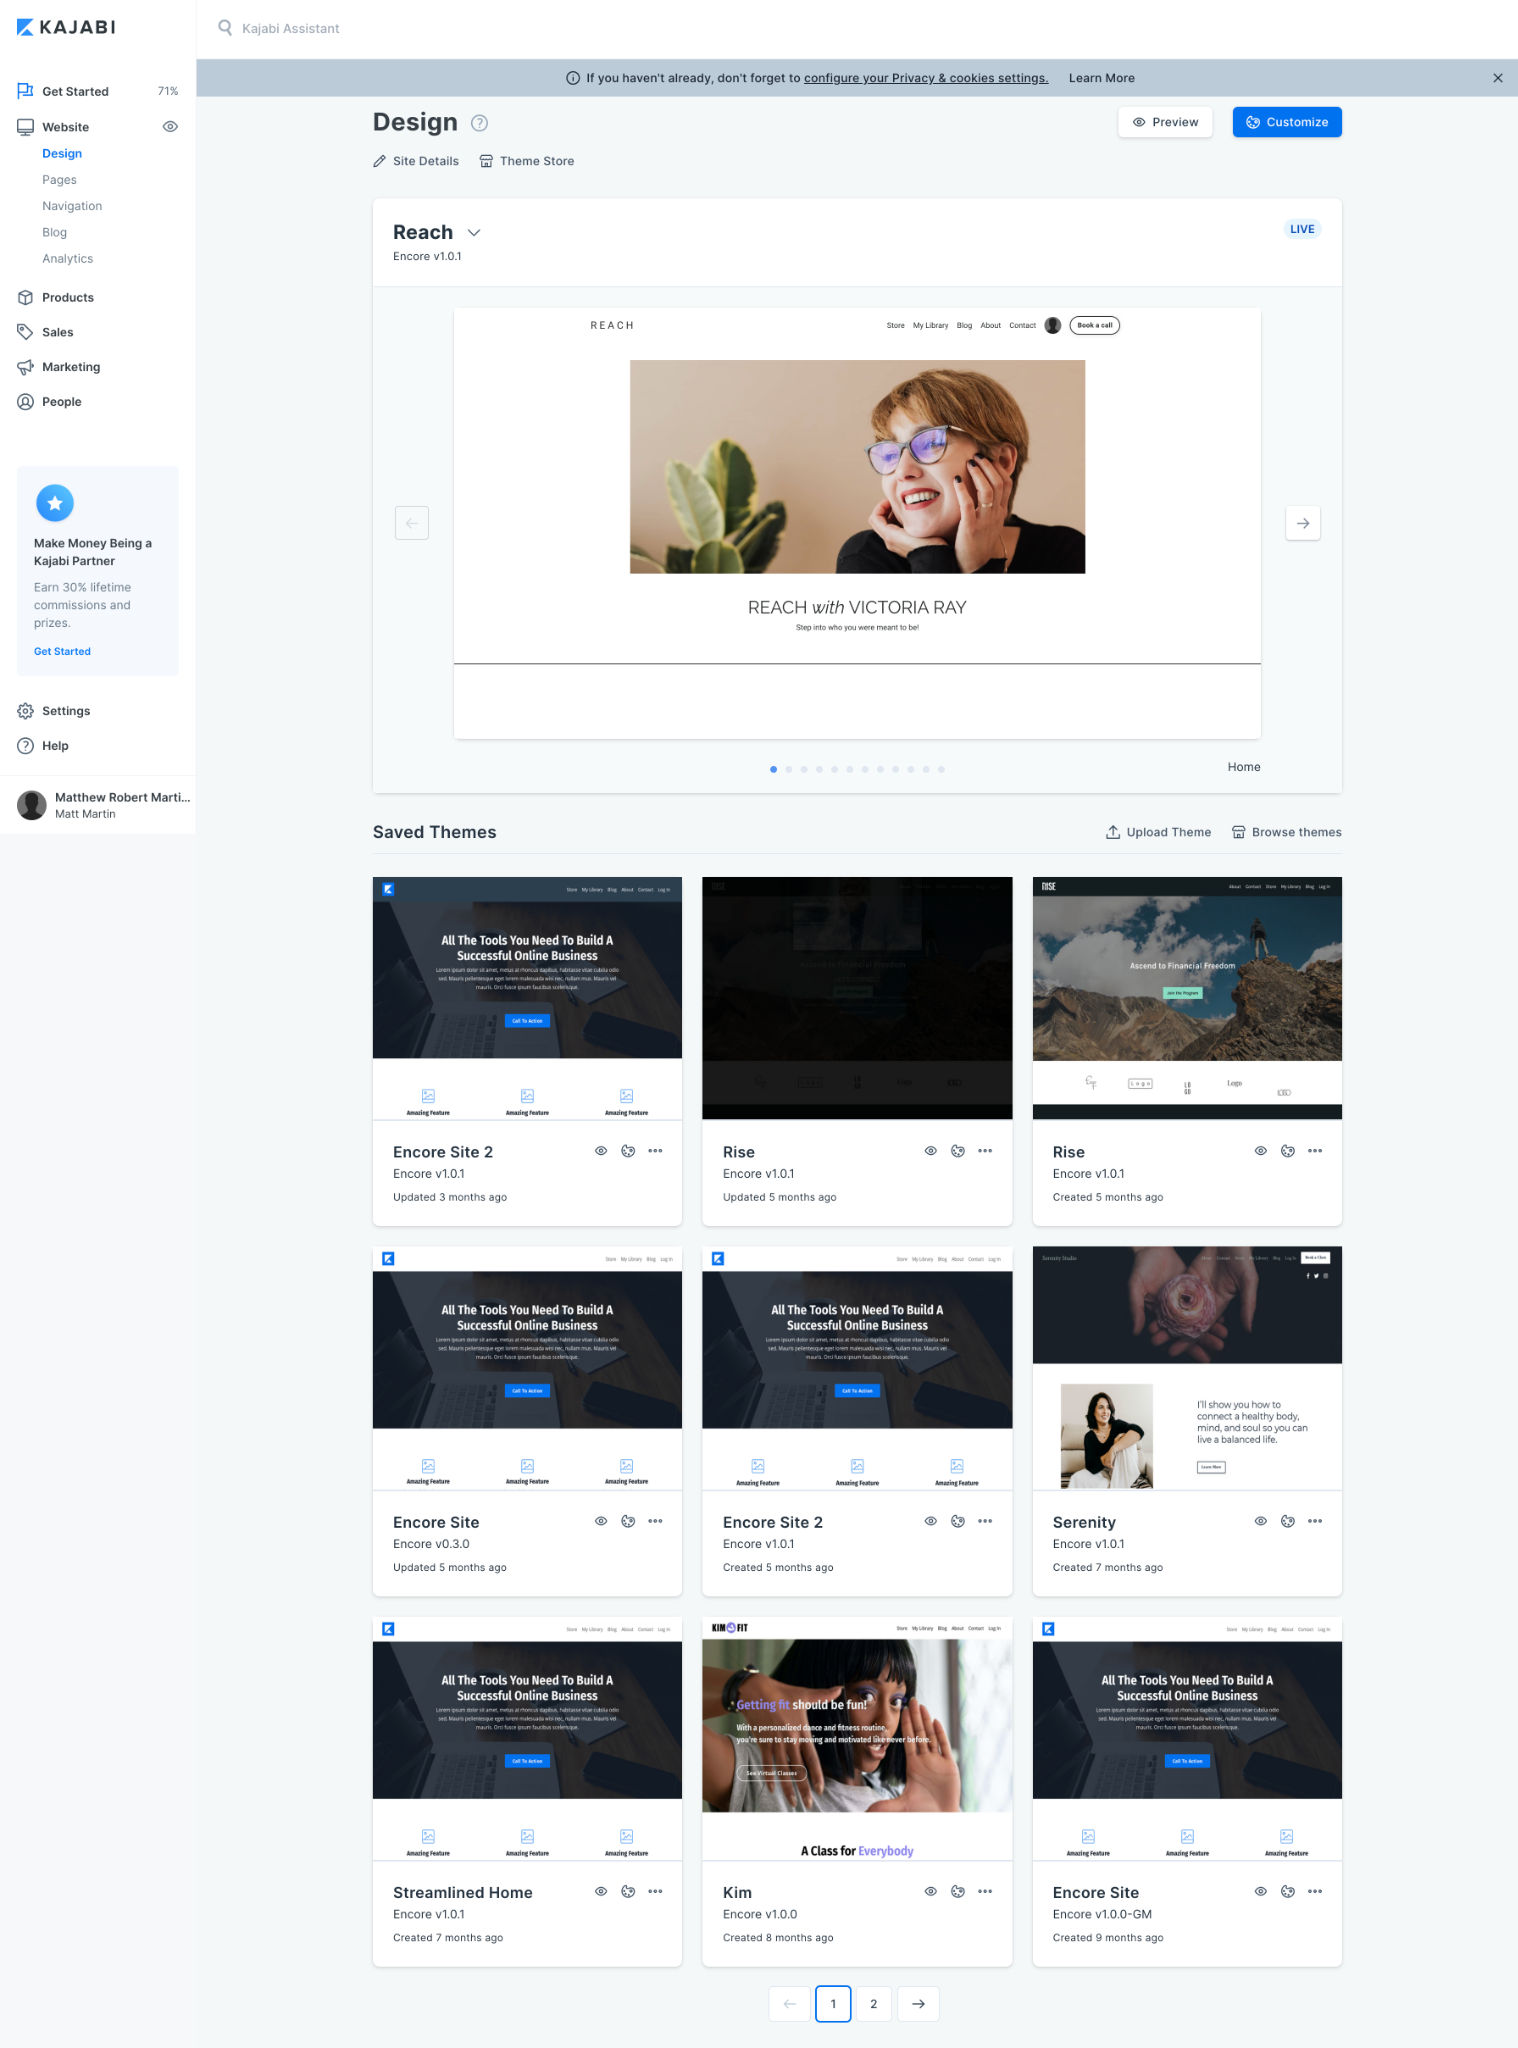Click the palette icon on Kim theme
The width and height of the screenshot is (1518, 2048).
(958, 1891)
